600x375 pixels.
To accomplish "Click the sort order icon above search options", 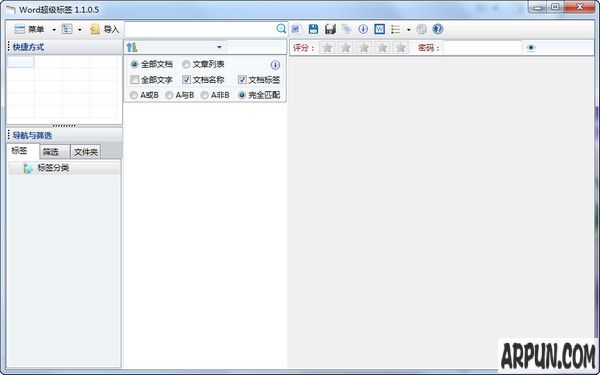I will [132, 47].
